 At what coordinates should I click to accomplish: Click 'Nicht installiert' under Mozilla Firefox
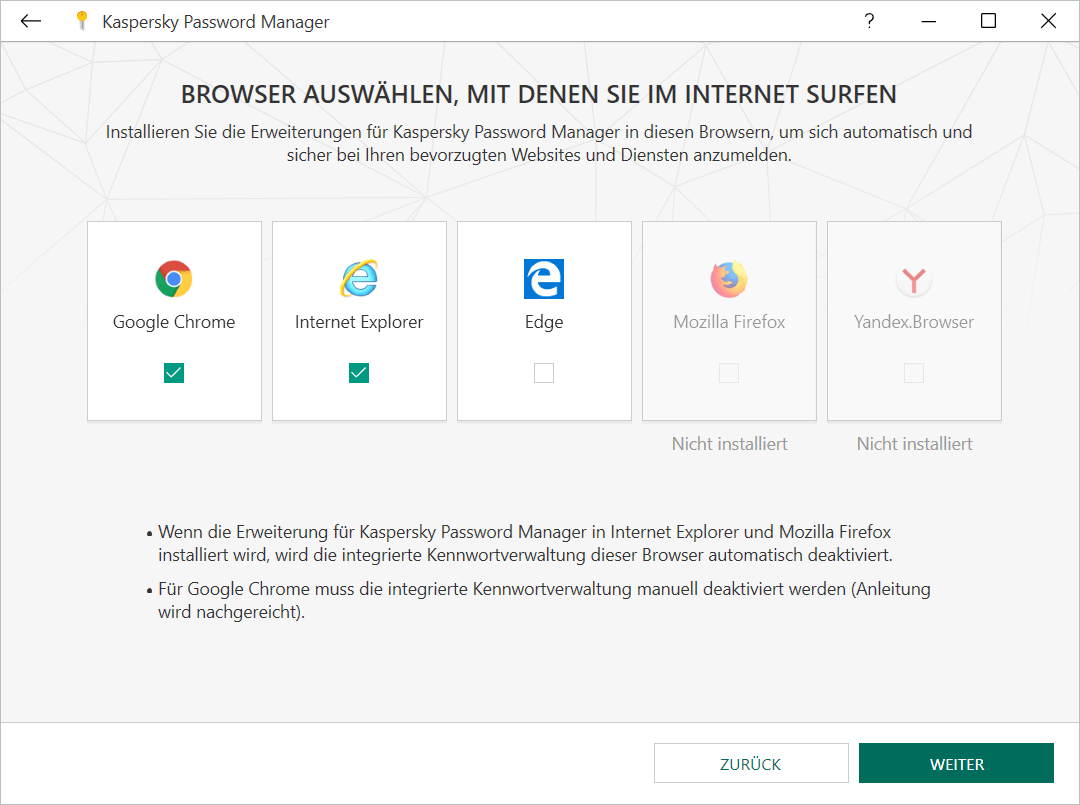[x=729, y=444]
